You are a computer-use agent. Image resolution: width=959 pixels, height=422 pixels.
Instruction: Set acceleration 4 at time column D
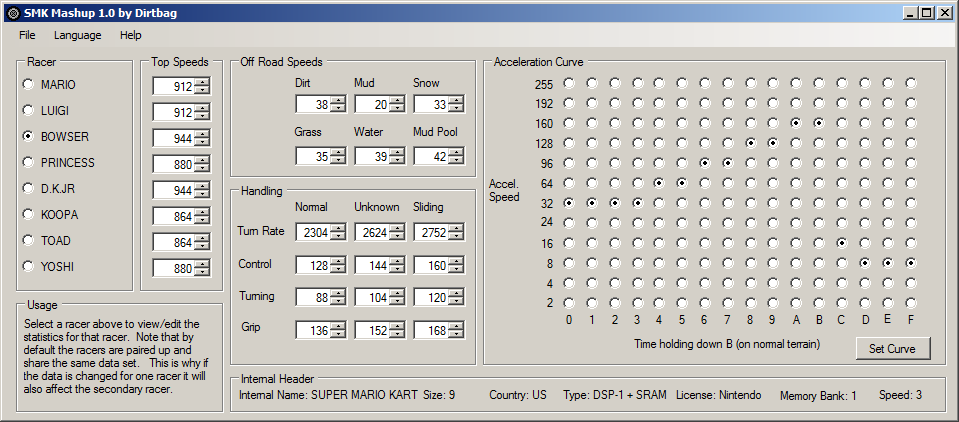(864, 283)
